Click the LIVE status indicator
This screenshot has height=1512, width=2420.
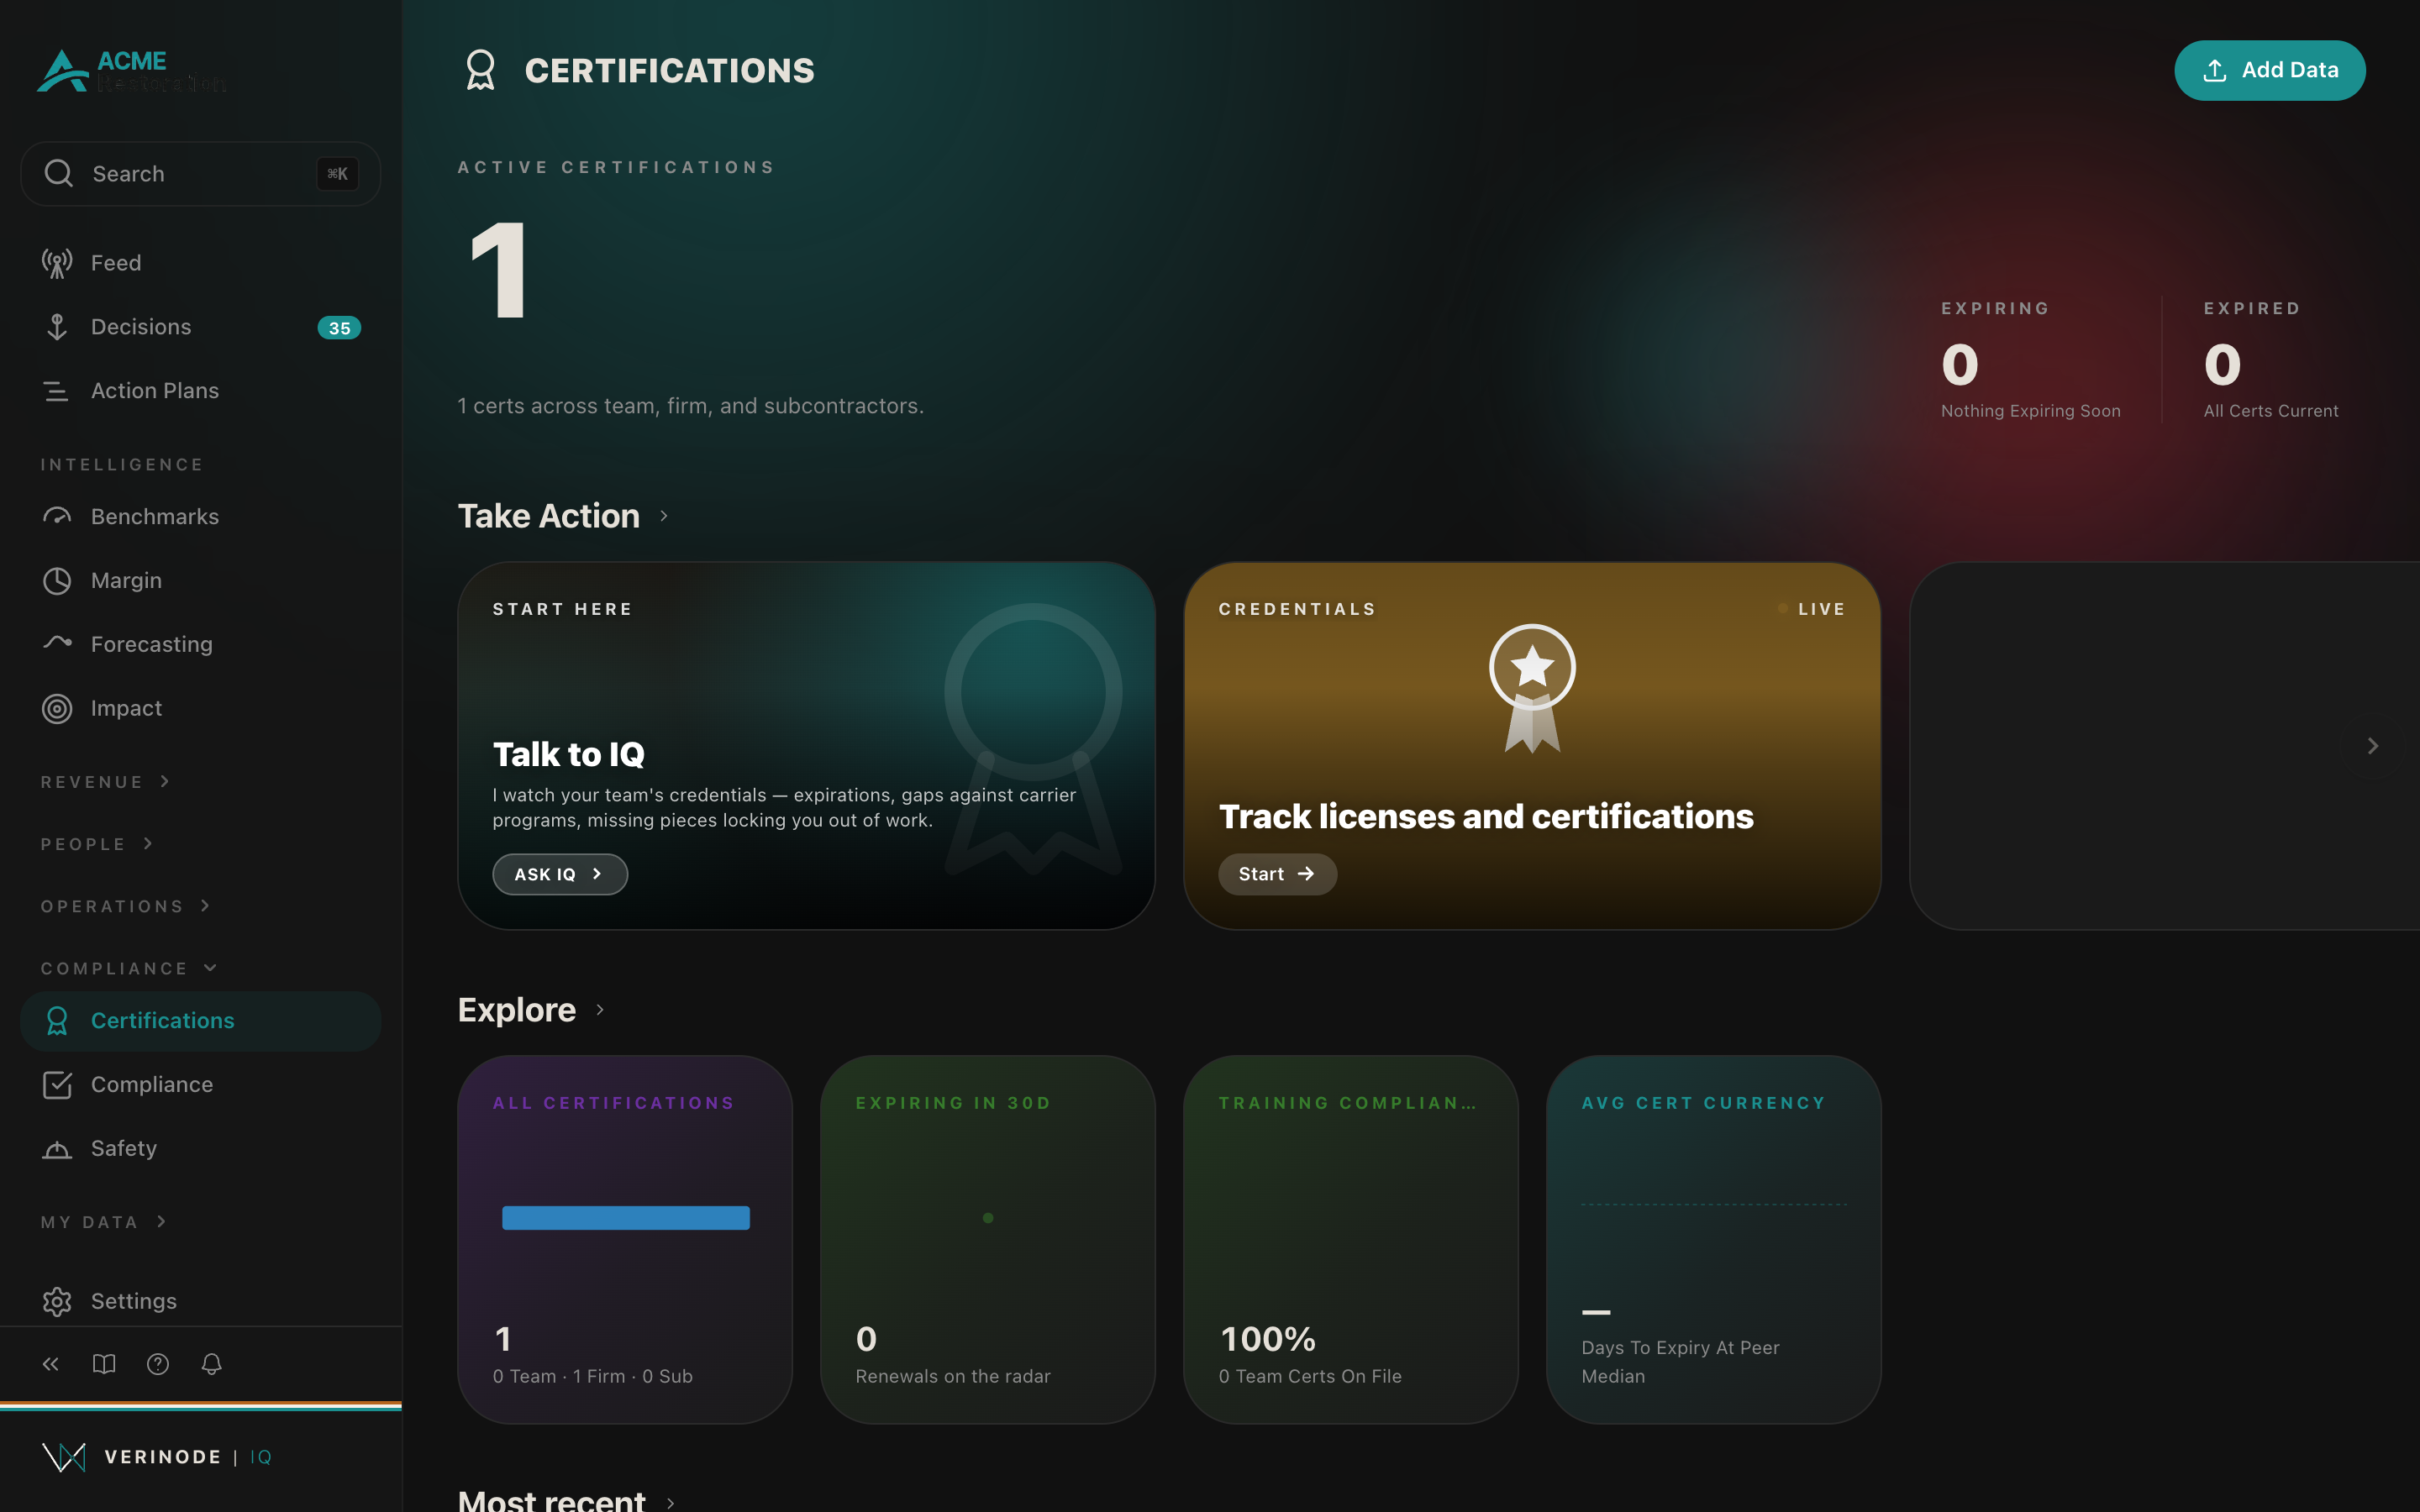pos(1811,609)
